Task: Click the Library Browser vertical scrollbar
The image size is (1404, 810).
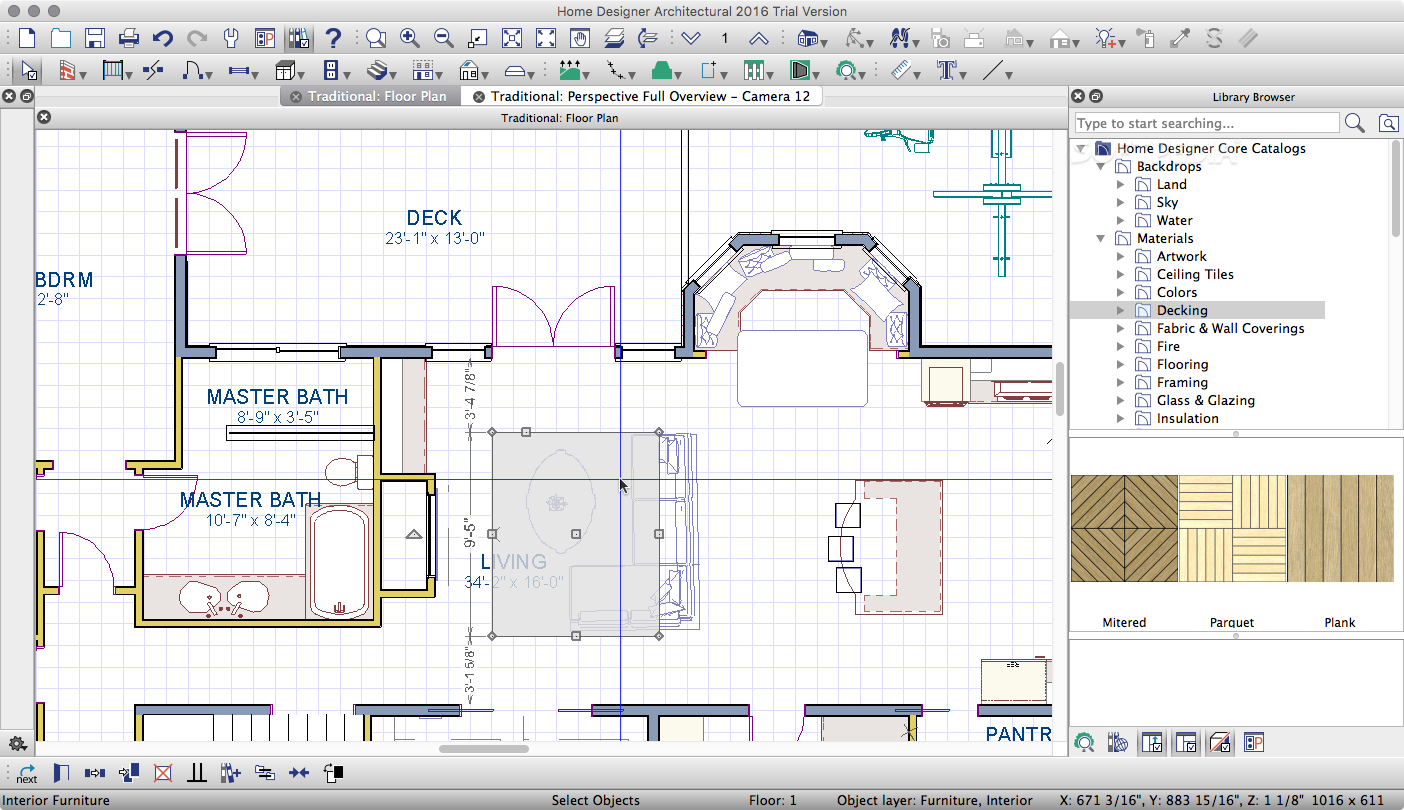Action: [x=1396, y=190]
